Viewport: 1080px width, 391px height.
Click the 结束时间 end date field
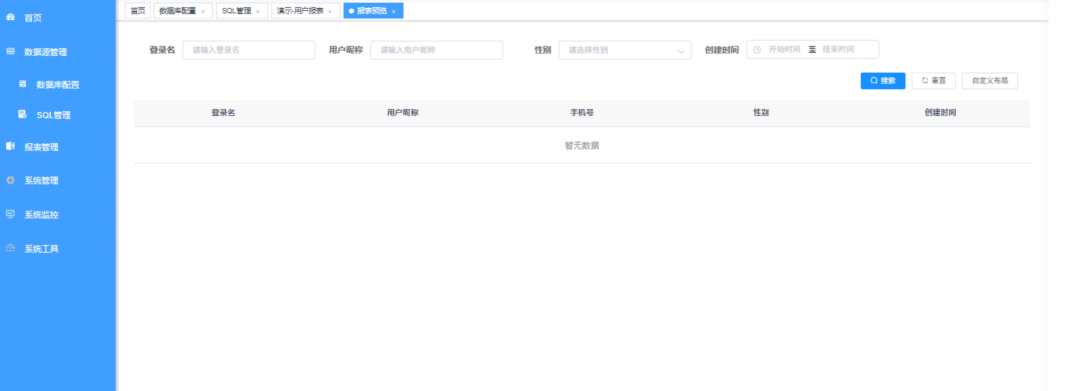click(x=838, y=50)
